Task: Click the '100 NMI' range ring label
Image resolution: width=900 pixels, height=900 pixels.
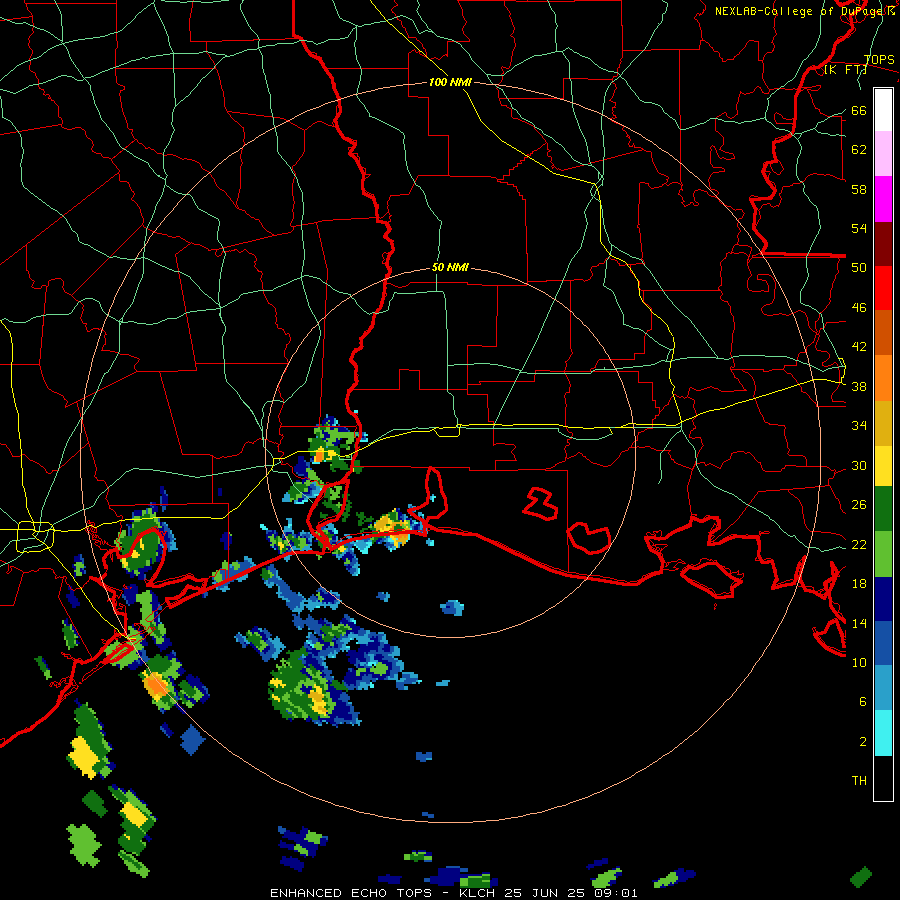Action: [x=450, y=82]
